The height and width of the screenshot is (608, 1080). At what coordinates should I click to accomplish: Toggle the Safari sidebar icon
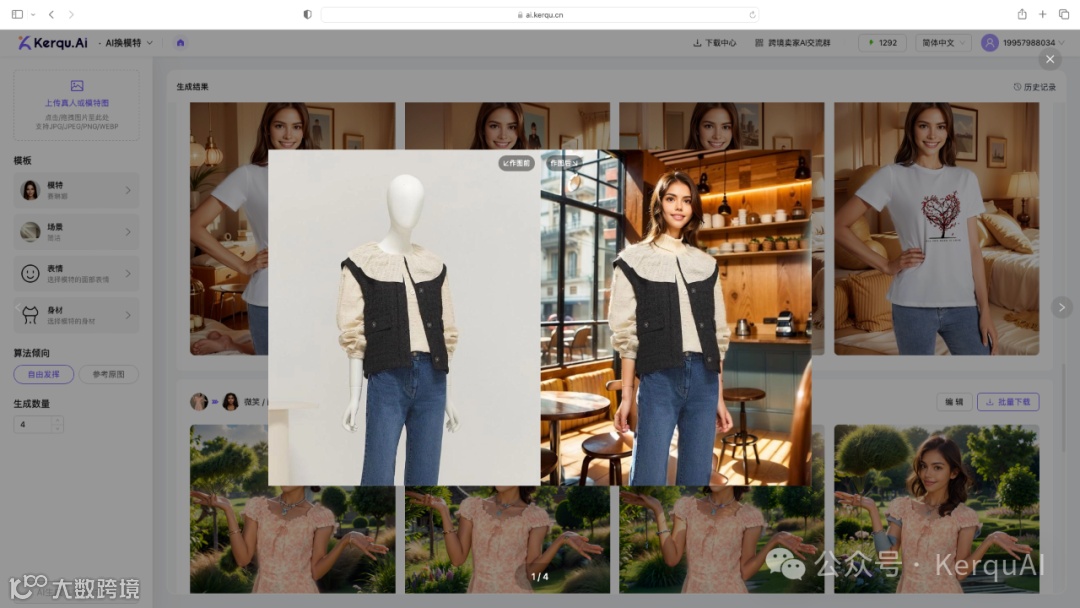tap(17, 14)
